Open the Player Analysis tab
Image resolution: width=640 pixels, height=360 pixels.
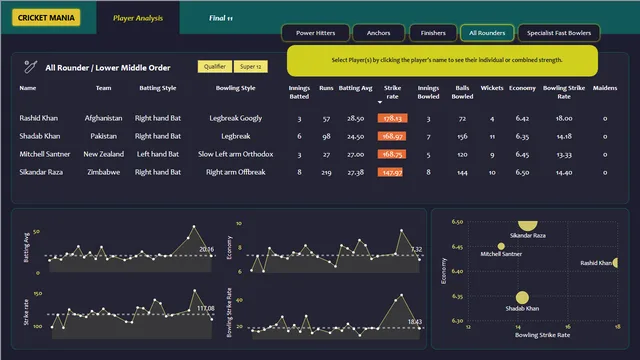coord(138,18)
